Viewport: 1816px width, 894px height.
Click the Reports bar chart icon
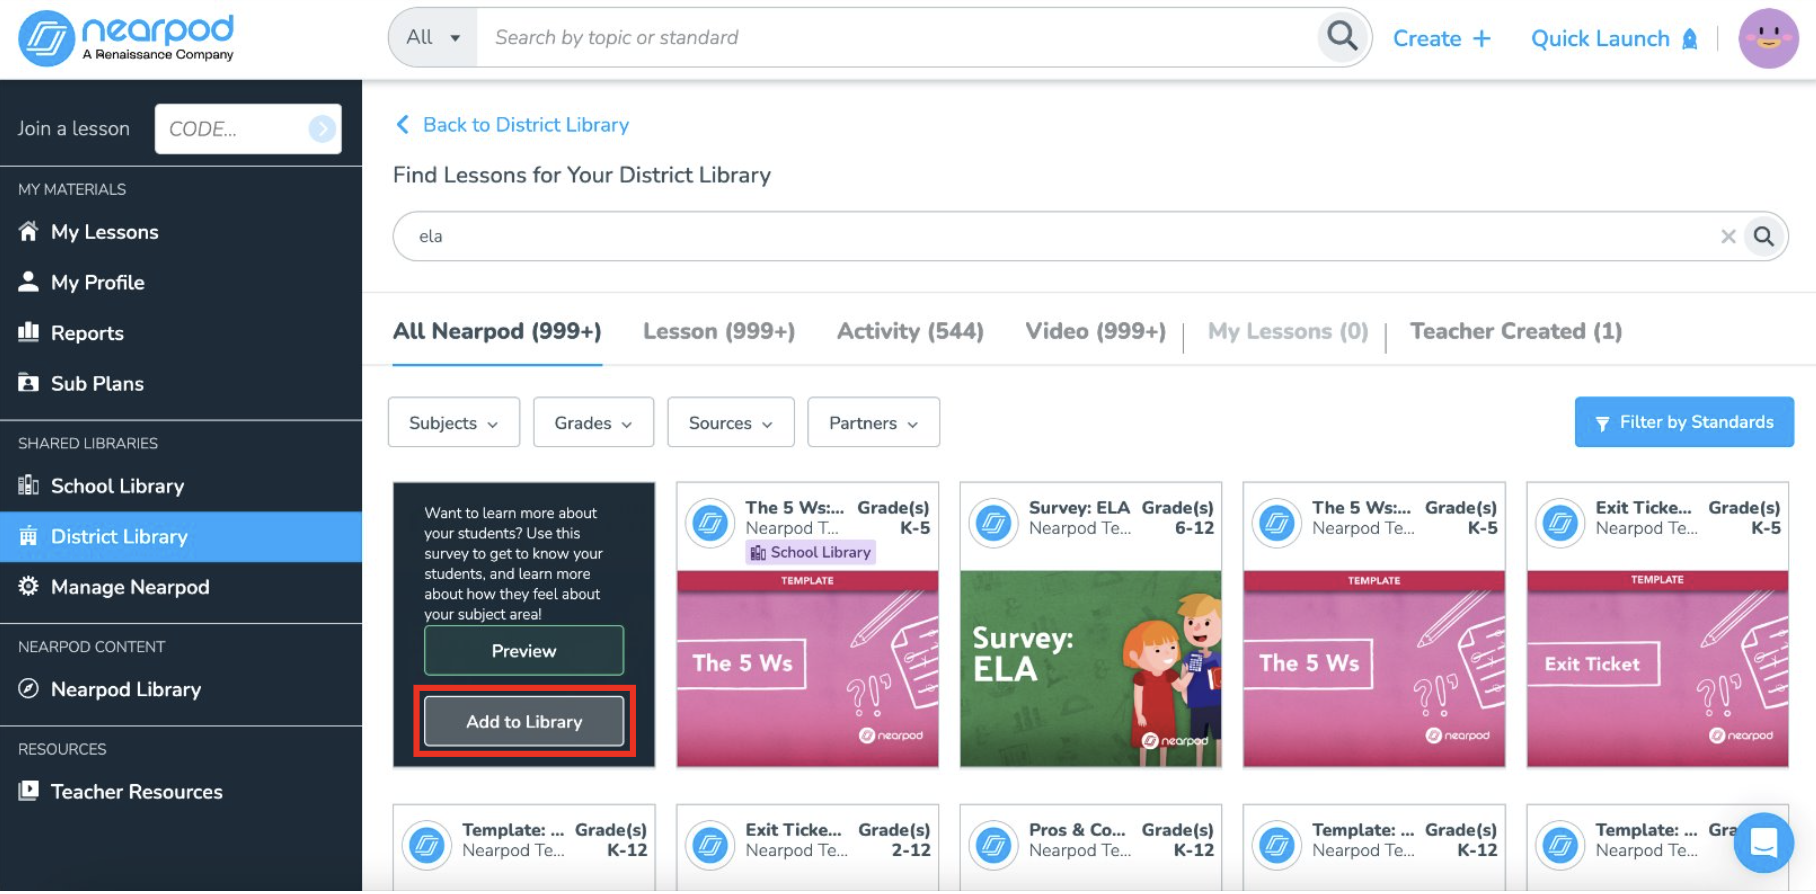29,332
